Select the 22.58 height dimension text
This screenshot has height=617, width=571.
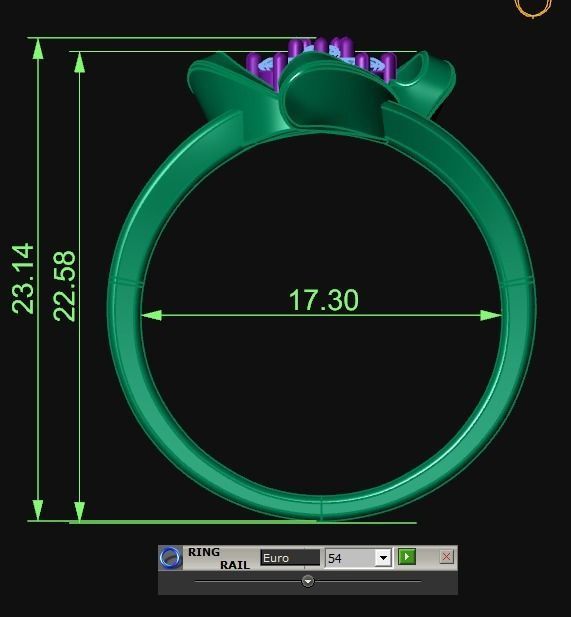65,286
